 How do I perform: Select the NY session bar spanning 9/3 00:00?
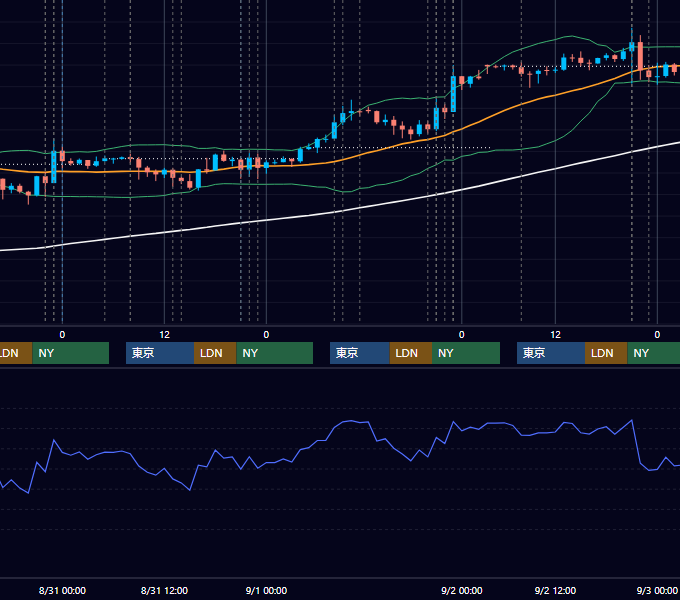[x=654, y=353]
